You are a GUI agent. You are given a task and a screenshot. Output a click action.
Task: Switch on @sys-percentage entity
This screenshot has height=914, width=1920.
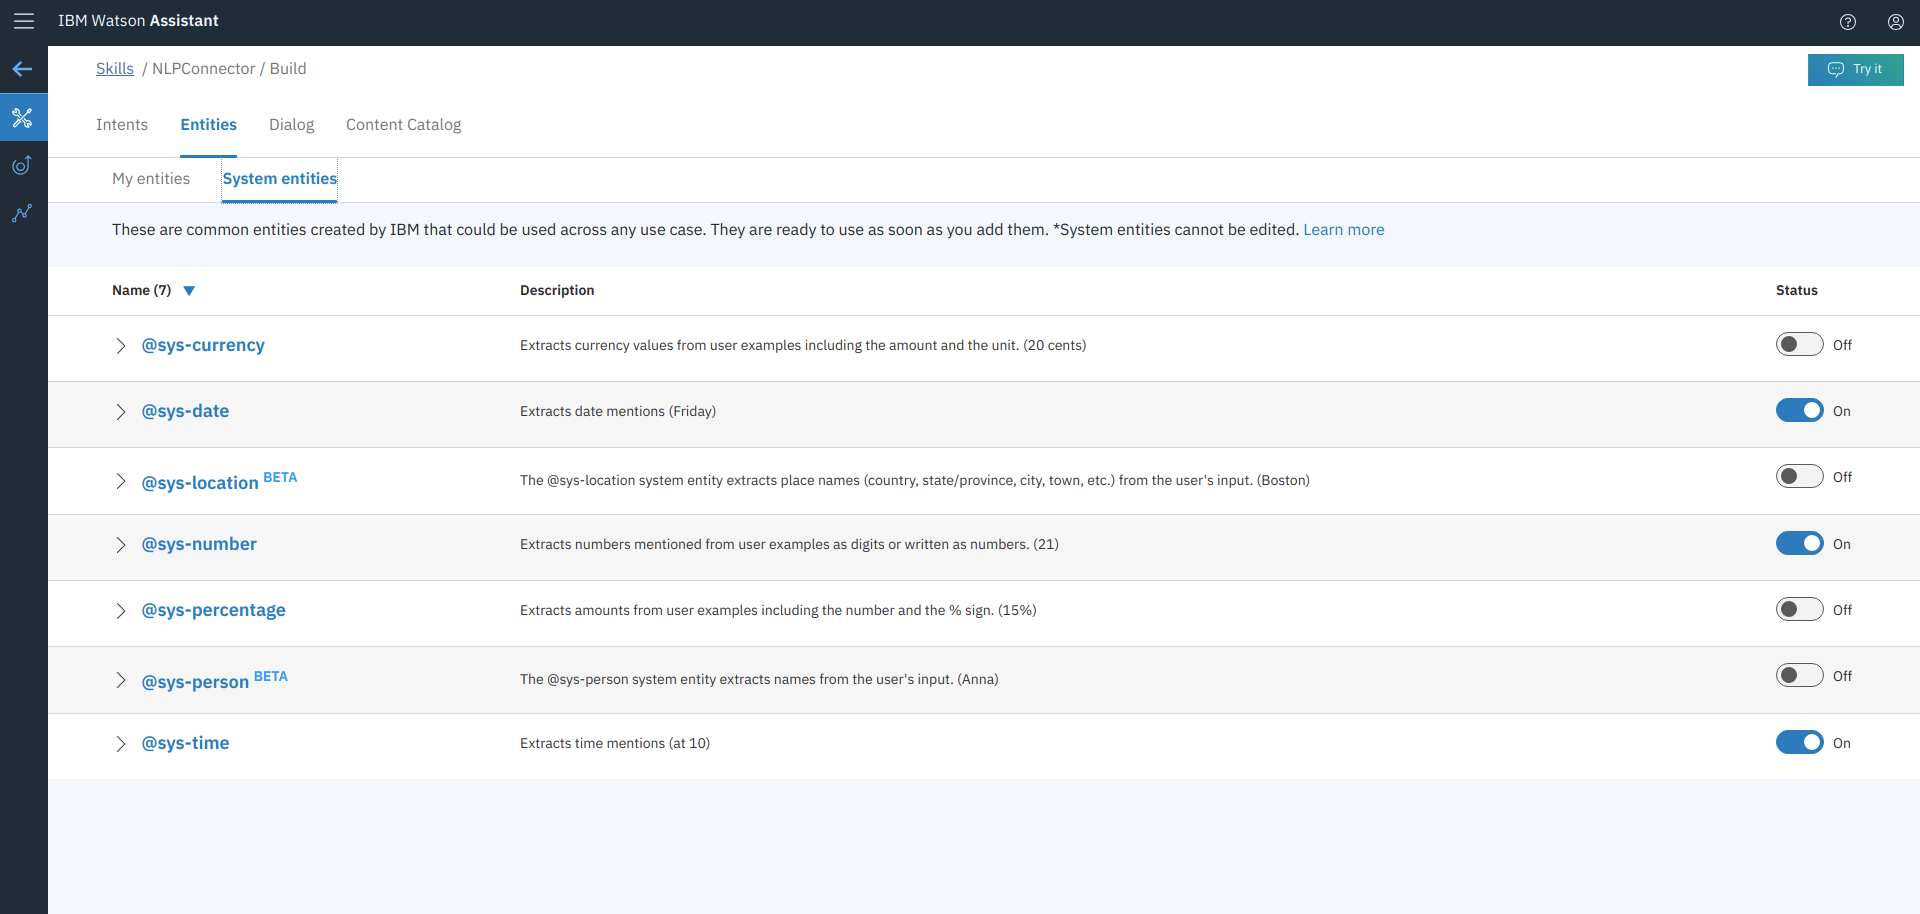click(1800, 609)
